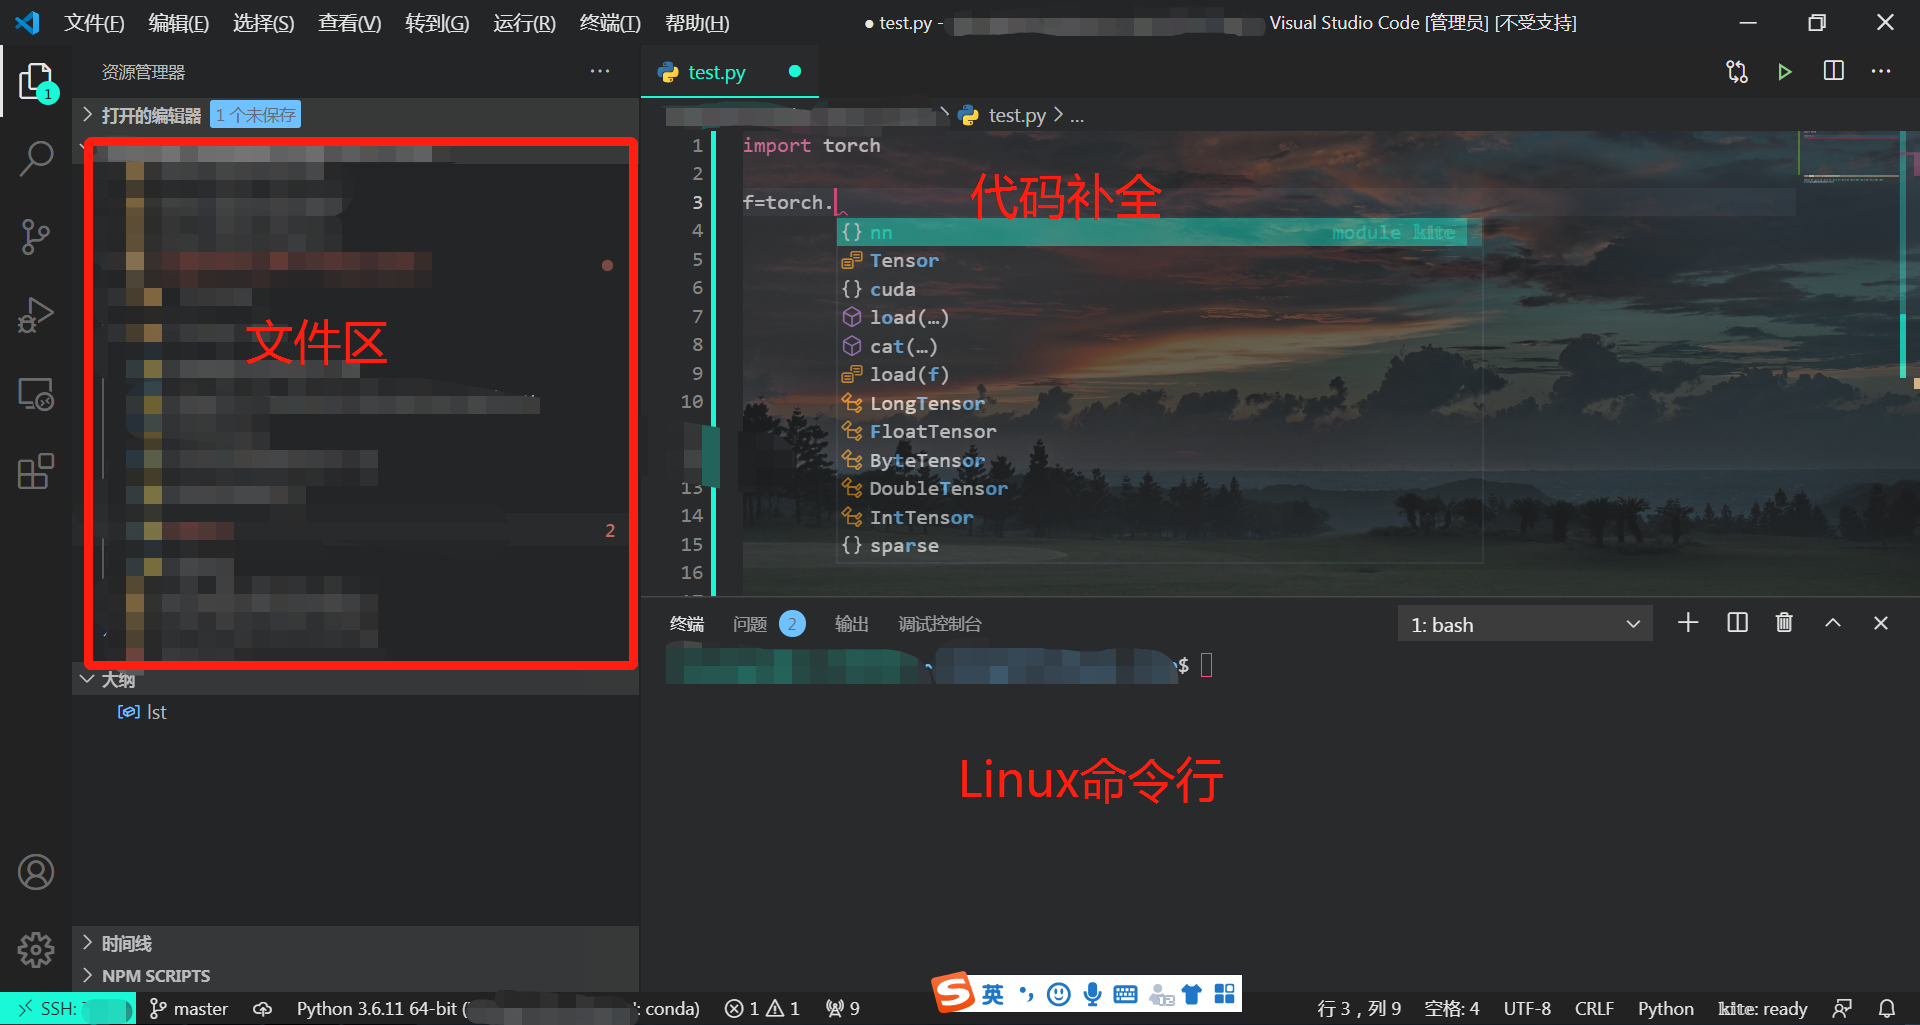1920x1025 pixels.
Task: Expand the NPM SCRIPTS section
Action: pyautogui.click(x=355, y=975)
